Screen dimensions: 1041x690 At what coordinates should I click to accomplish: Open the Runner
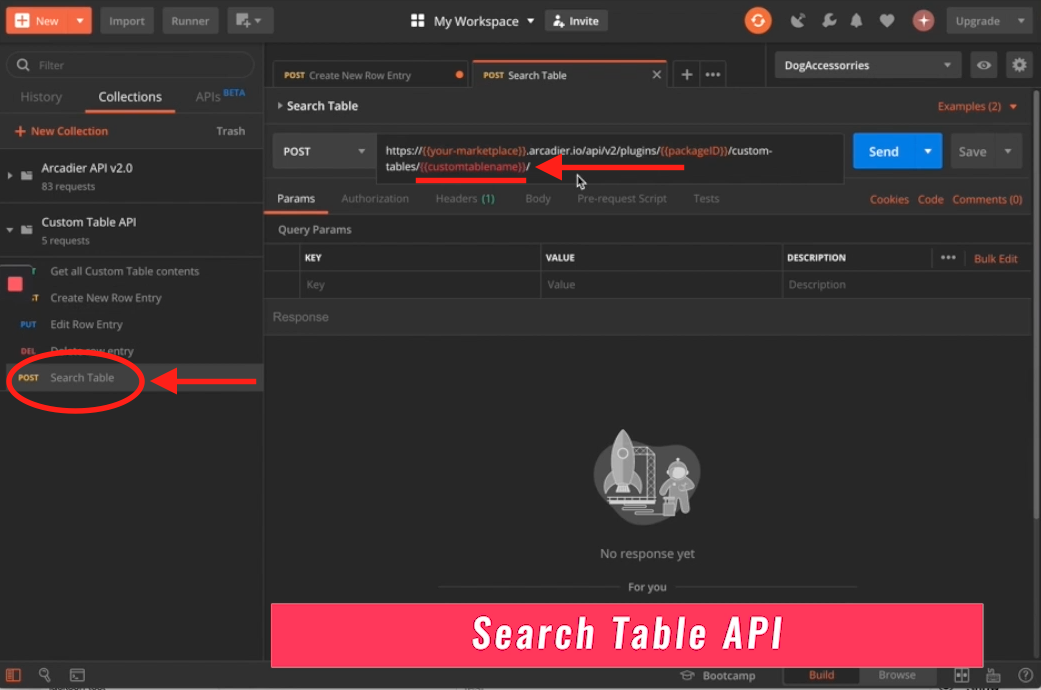pyautogui.click(x=190, y=21)
